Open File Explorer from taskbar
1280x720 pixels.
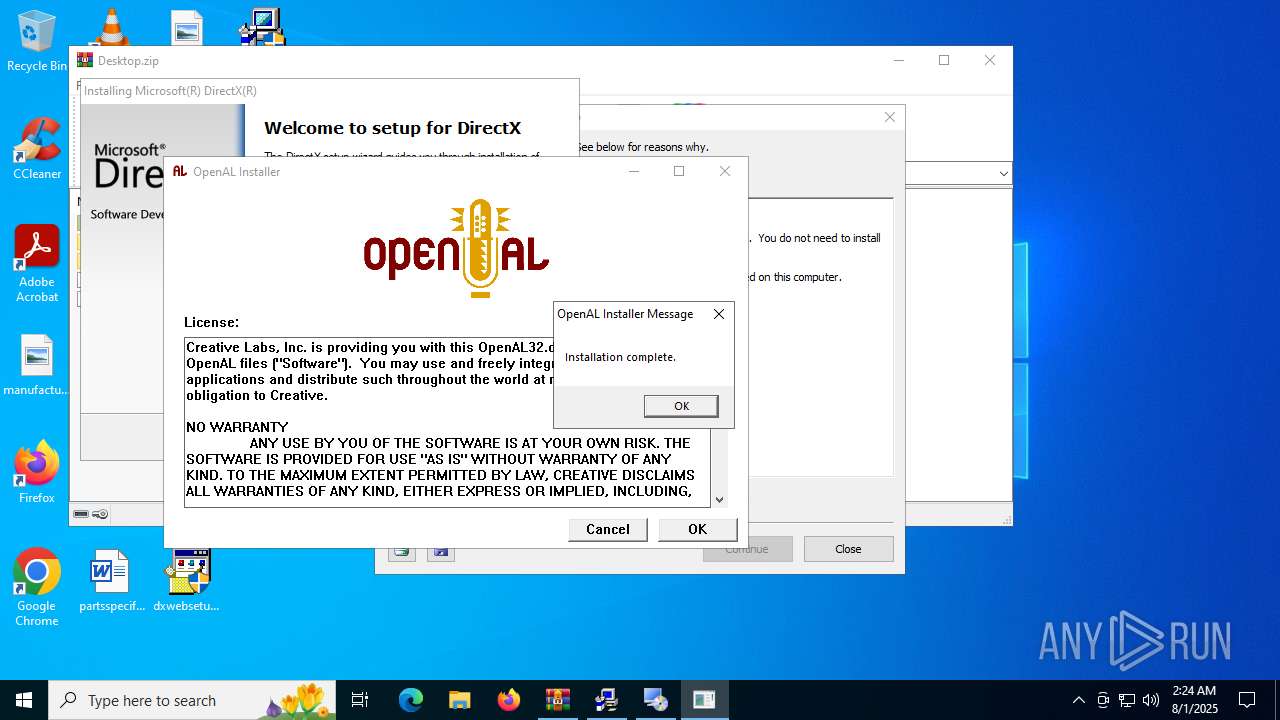click(x=459, y=700)
